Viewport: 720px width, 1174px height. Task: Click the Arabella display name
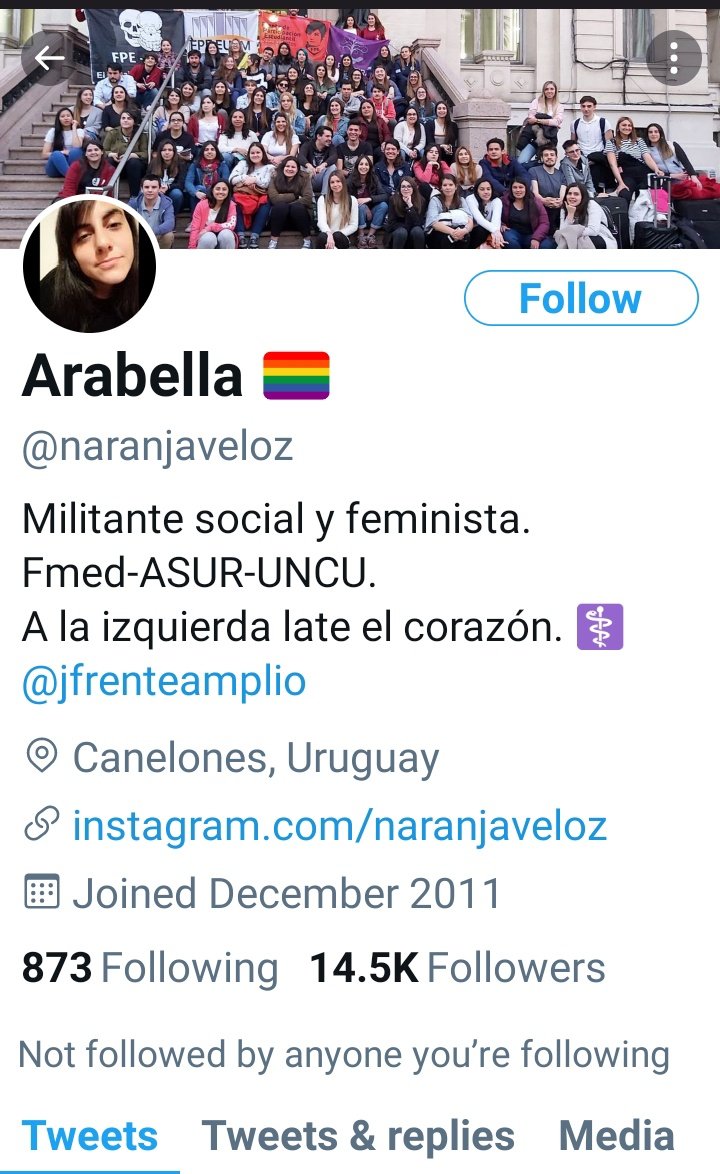(x=132, y=375)
